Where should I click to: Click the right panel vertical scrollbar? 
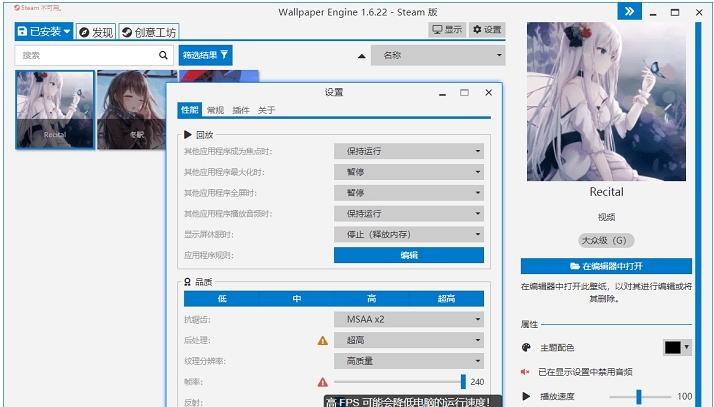[x=698, y=214]
